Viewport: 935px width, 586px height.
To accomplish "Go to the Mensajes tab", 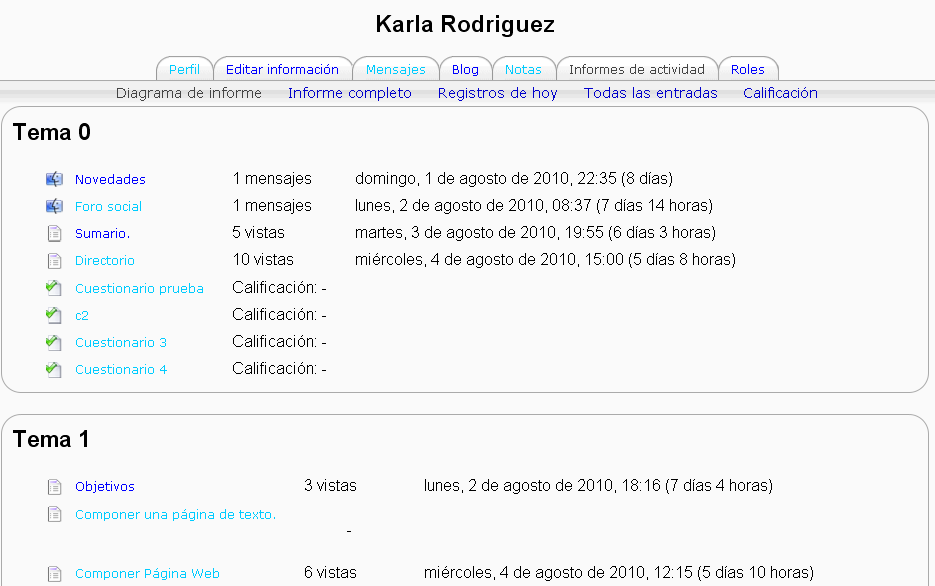I will (x=395, y=70).
